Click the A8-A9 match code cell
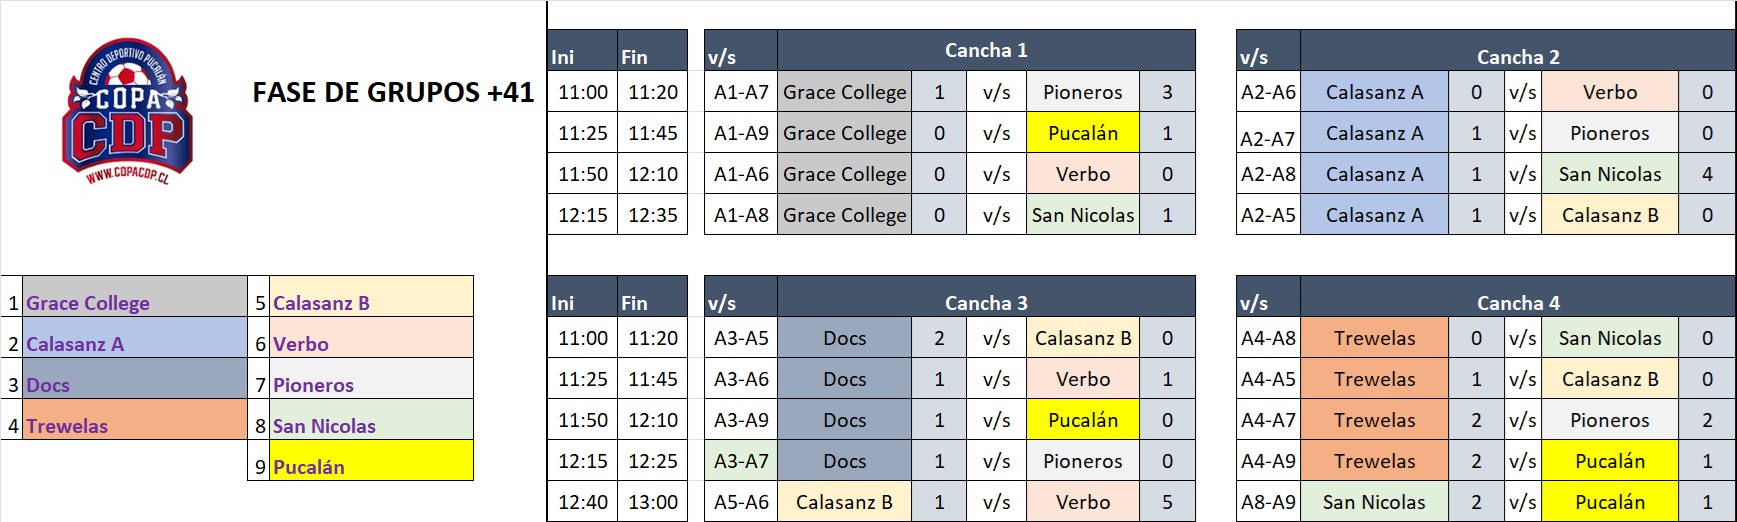1737x522 pixels. (x=1268, y=502)
